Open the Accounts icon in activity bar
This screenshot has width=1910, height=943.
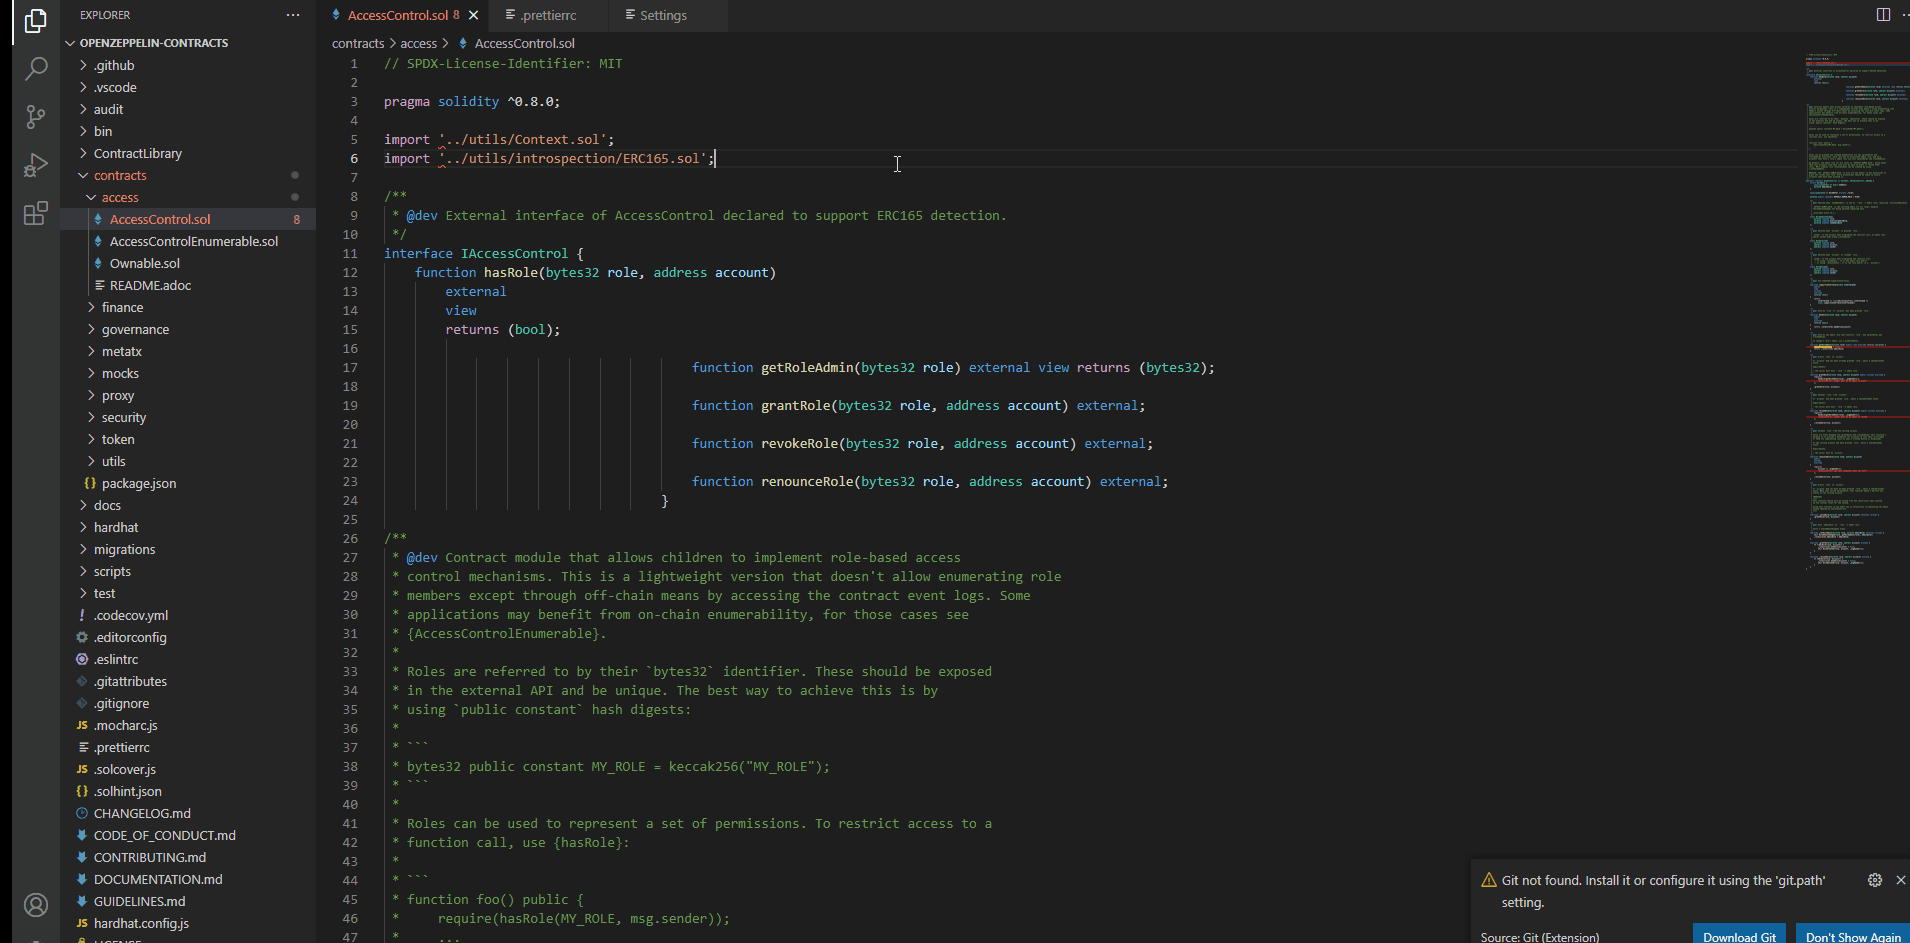36,905
